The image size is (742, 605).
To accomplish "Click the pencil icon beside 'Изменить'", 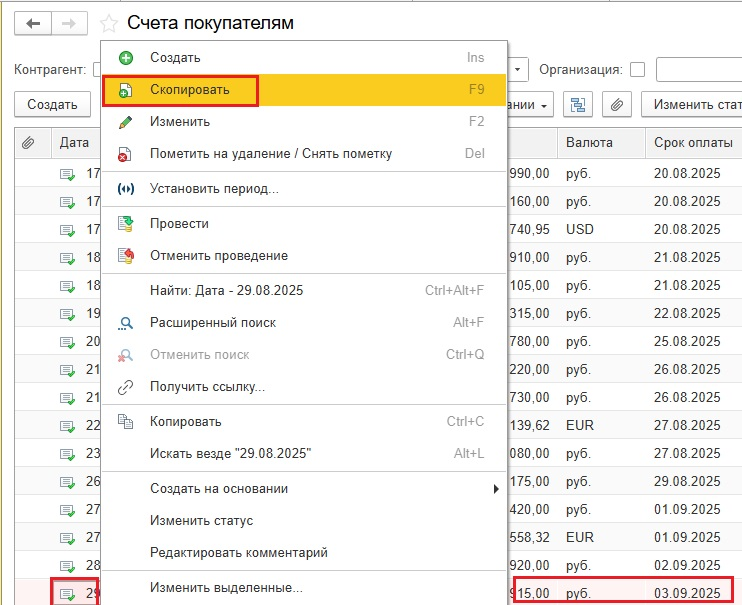I will [x=125, y=122].
